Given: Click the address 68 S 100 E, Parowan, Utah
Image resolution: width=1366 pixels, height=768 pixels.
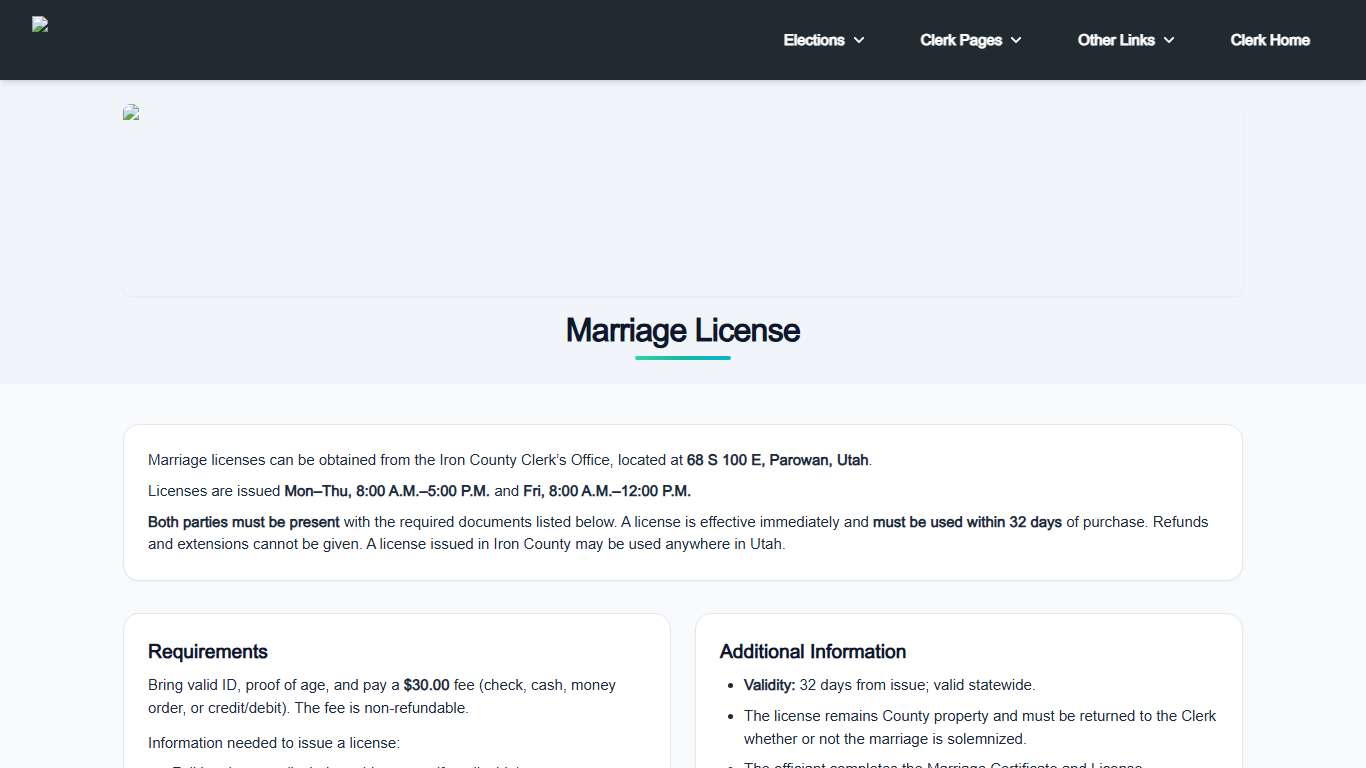Looking at the screenshot, I should click(777, 460).
